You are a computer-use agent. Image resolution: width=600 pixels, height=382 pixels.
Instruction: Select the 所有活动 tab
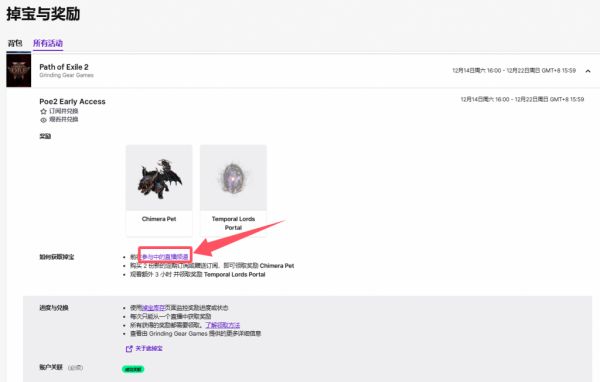[x=48, y=43]
